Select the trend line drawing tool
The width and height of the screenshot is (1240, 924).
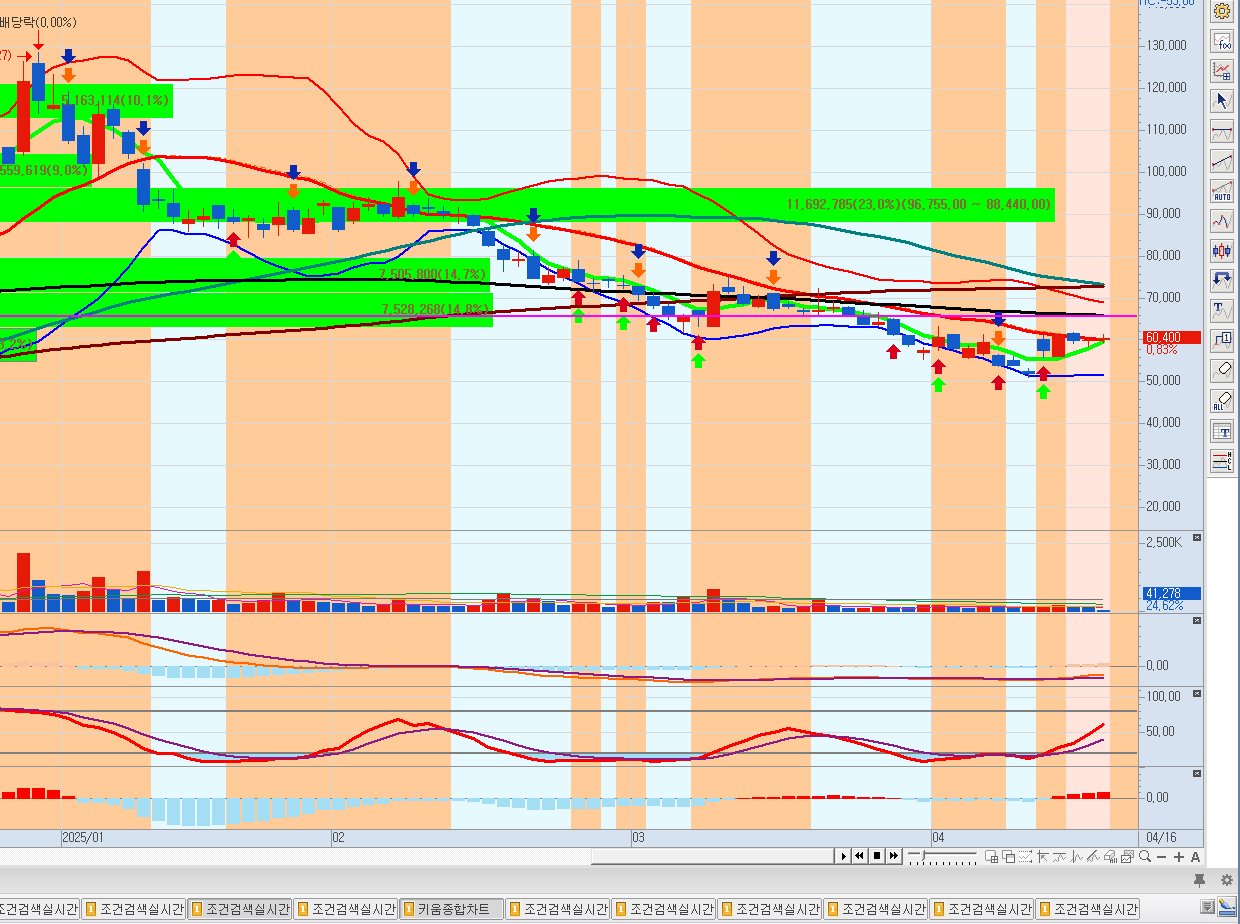tap(1222, 161)
